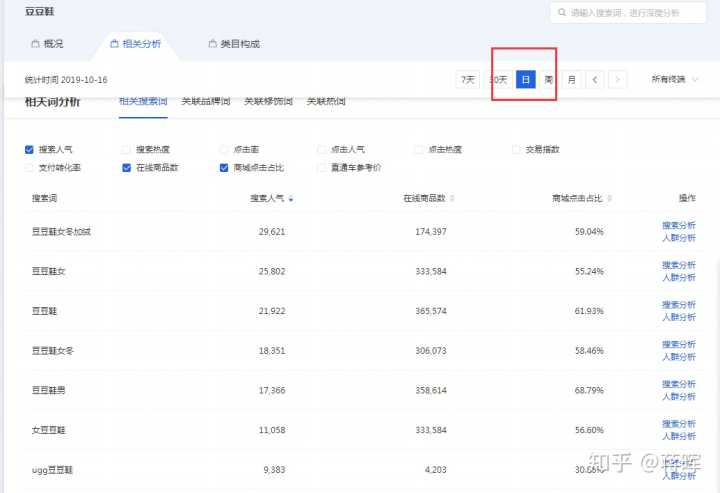Uncheck the 搜索人气 checkbox
The height and width of the screenshot is (493, 720).
(29, 149)
